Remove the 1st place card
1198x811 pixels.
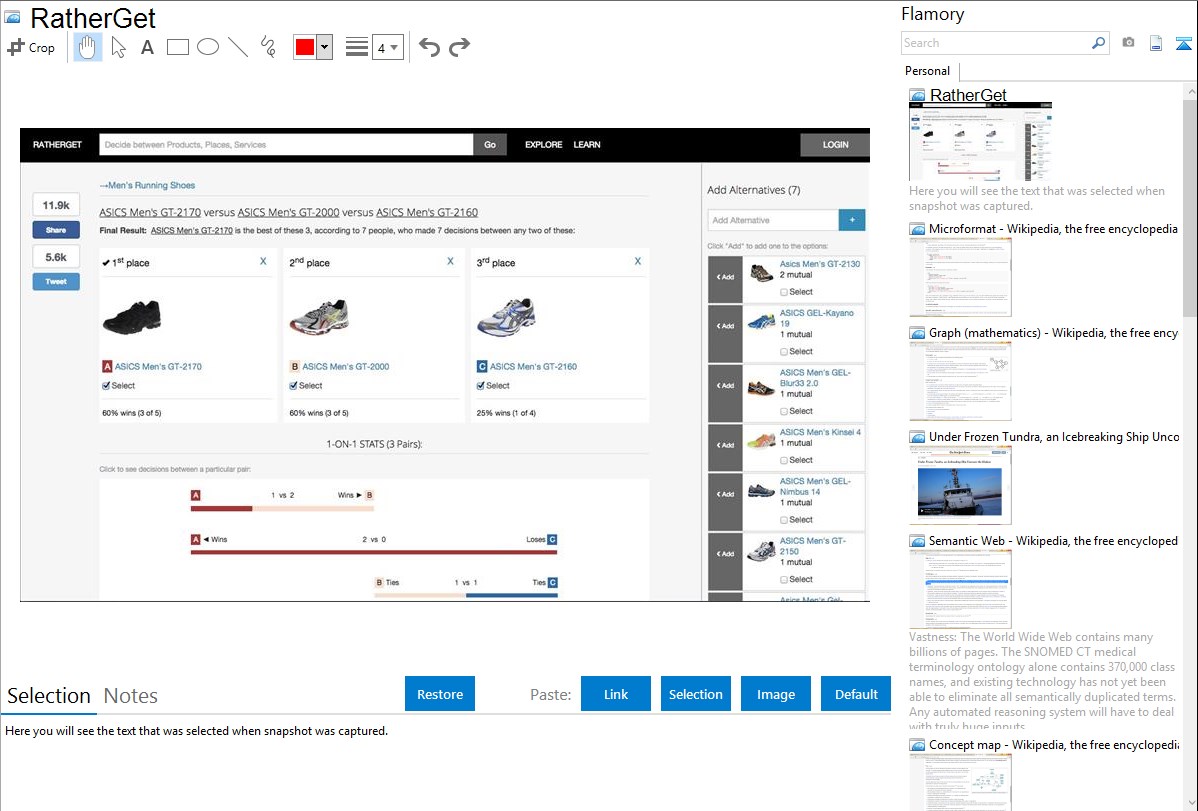[x=263, y=261]
